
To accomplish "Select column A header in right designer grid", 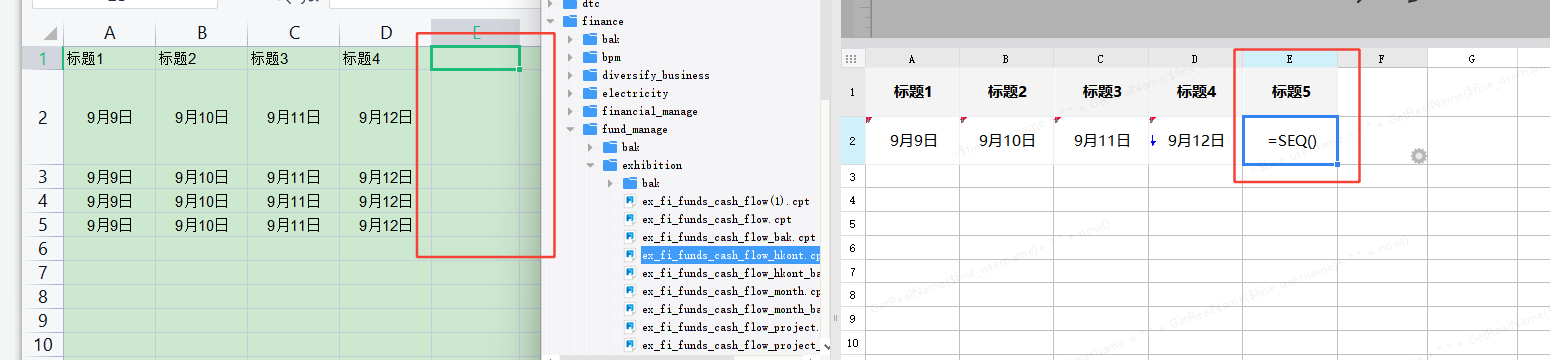I will 913,59.
